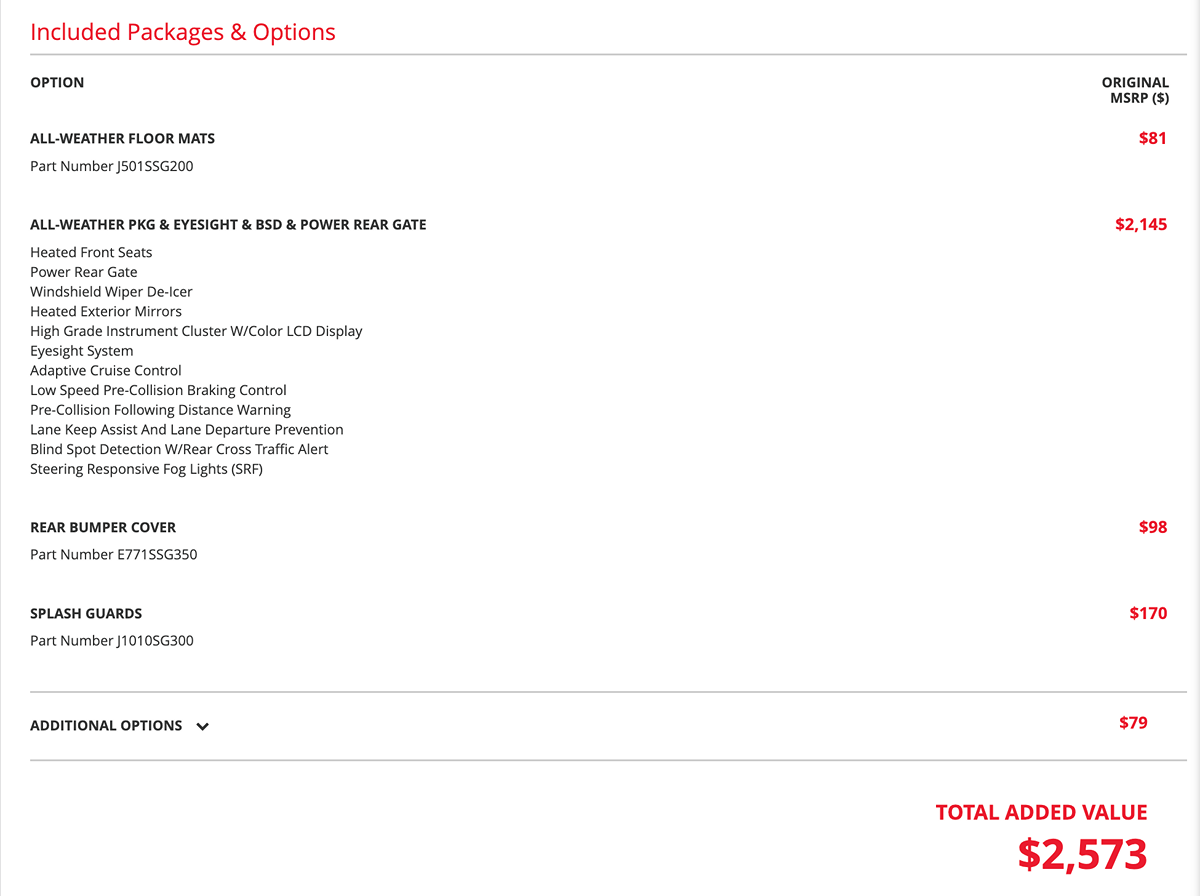The height and width of the screenshot is (896, 1200).
Task: Select the Rear Bumper Cover title
Action: point(103,527)
